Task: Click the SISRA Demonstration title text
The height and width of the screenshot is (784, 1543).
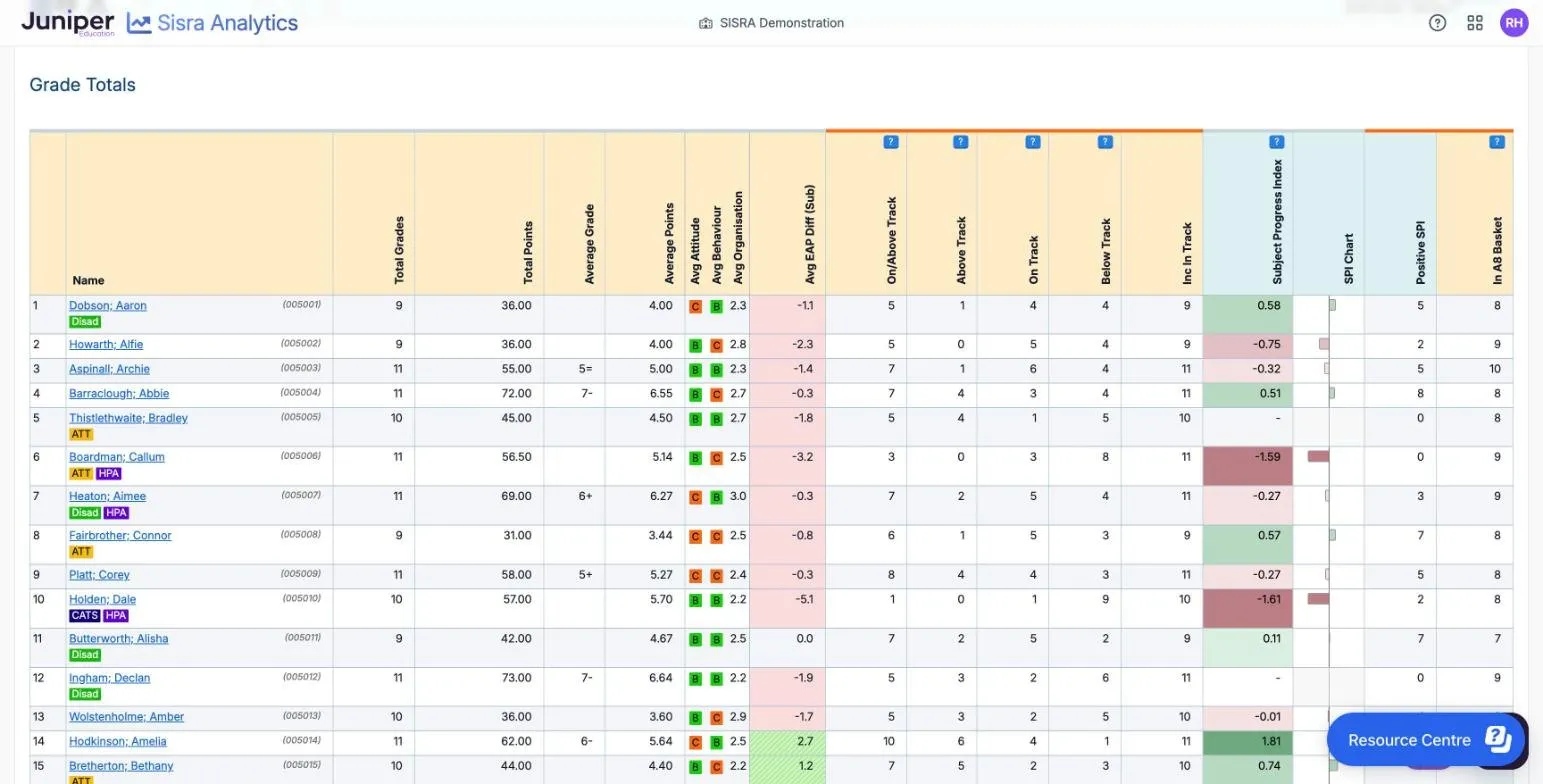Action: [x=781, y=23]
